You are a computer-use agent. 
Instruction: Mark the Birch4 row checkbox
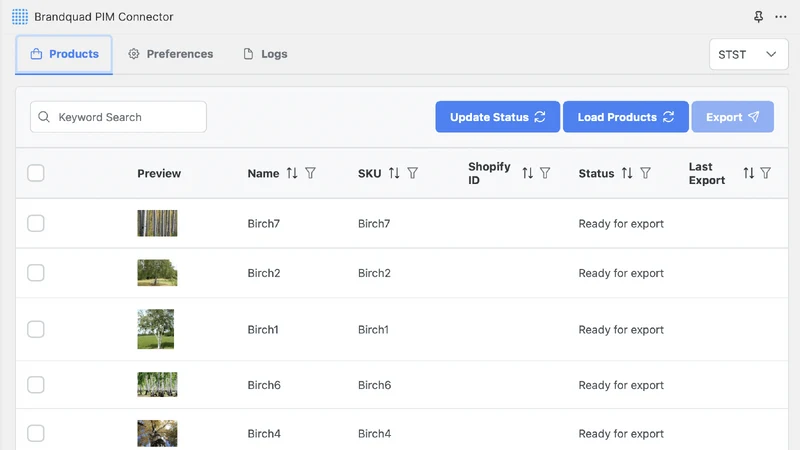click(x=36, y=433)
